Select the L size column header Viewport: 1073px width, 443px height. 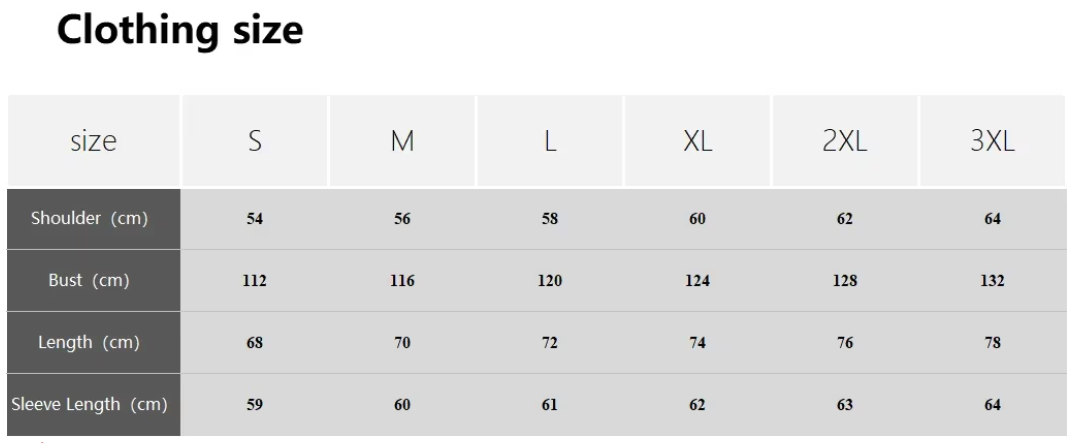(550, 140)
